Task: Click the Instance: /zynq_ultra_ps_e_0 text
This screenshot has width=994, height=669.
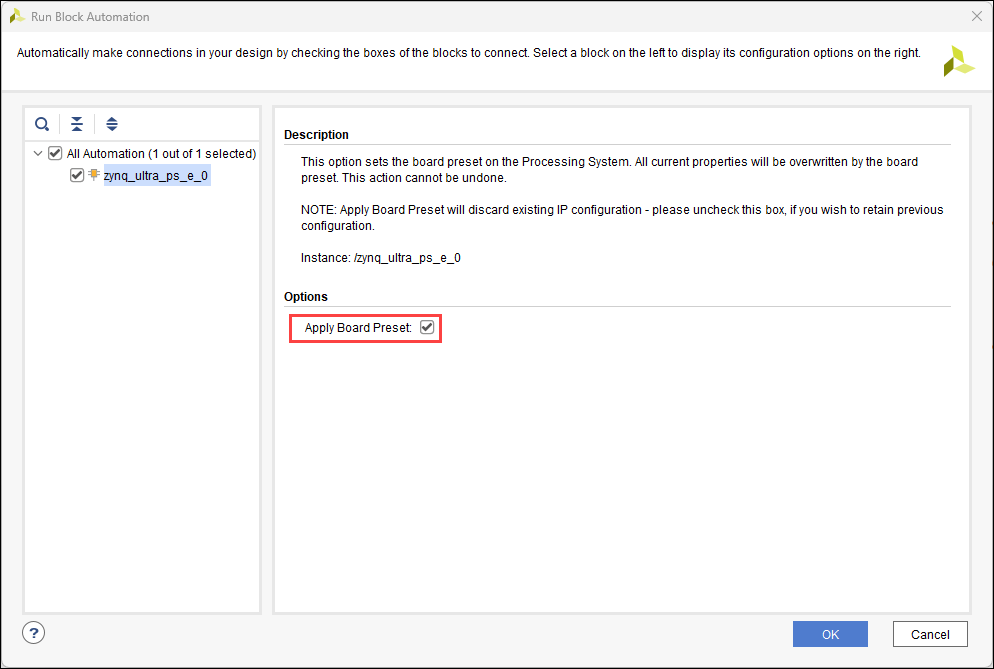Action: pyautogui.click(x=380, y=258)
